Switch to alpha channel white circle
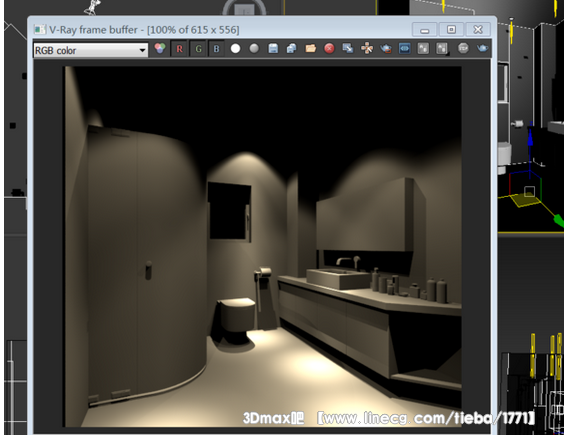This screenshot has width=564, height=435. tap(235, 48)
